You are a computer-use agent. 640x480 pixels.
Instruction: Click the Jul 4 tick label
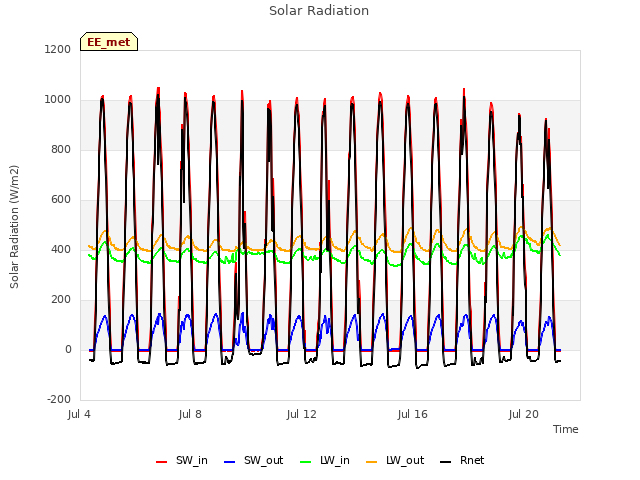(x=79, y=414)
